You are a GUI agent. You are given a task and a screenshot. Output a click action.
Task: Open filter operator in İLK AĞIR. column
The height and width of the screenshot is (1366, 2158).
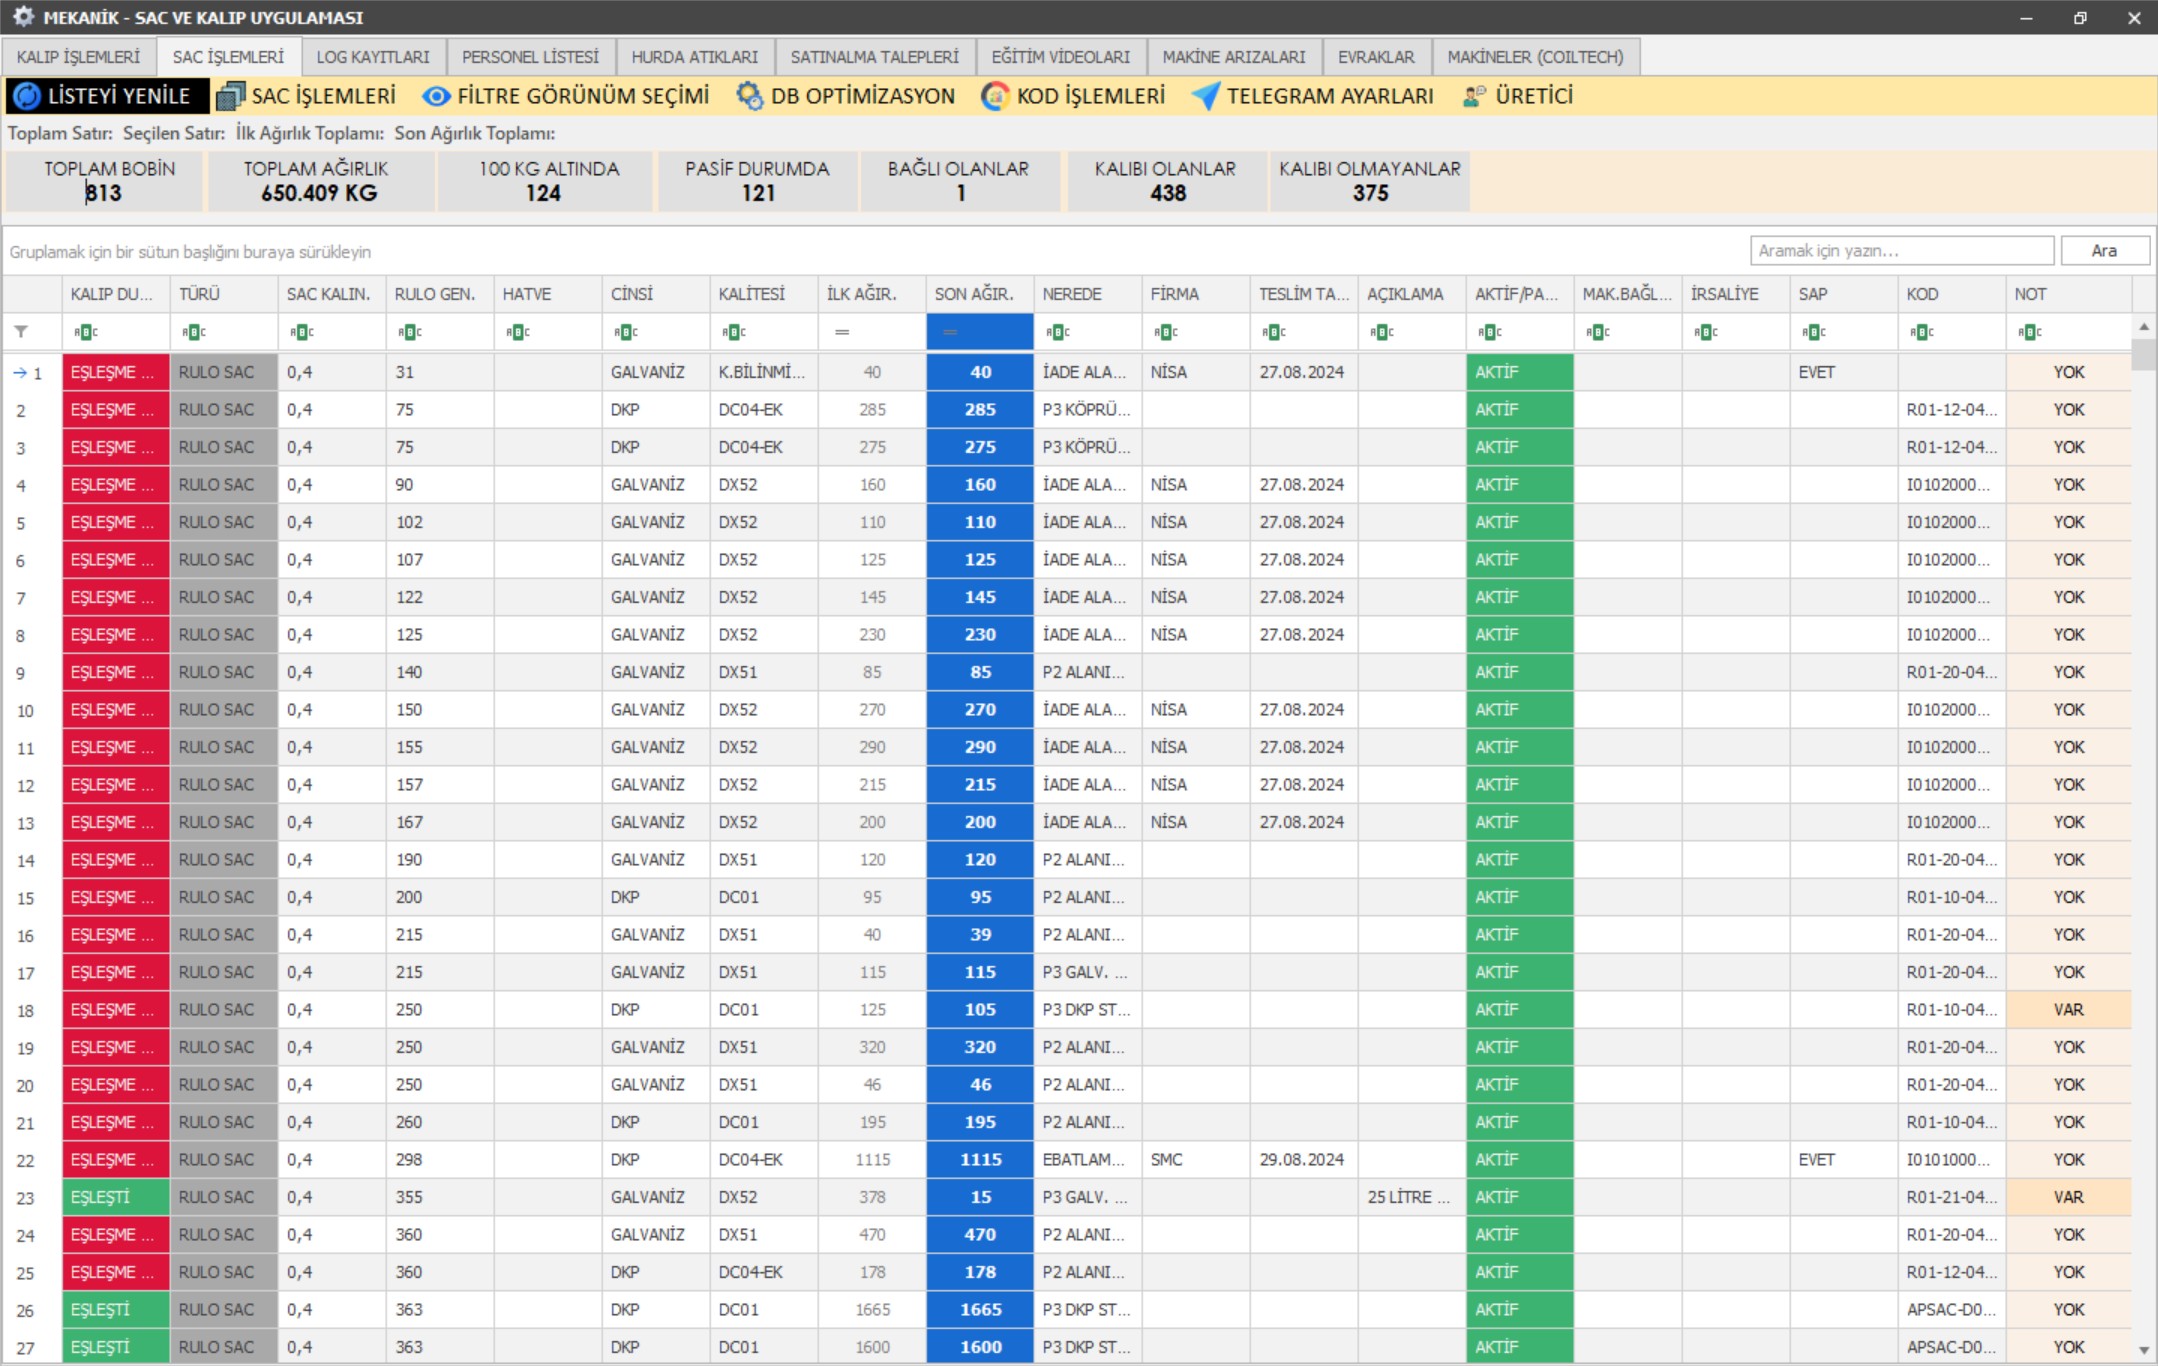tap(842, 332)
